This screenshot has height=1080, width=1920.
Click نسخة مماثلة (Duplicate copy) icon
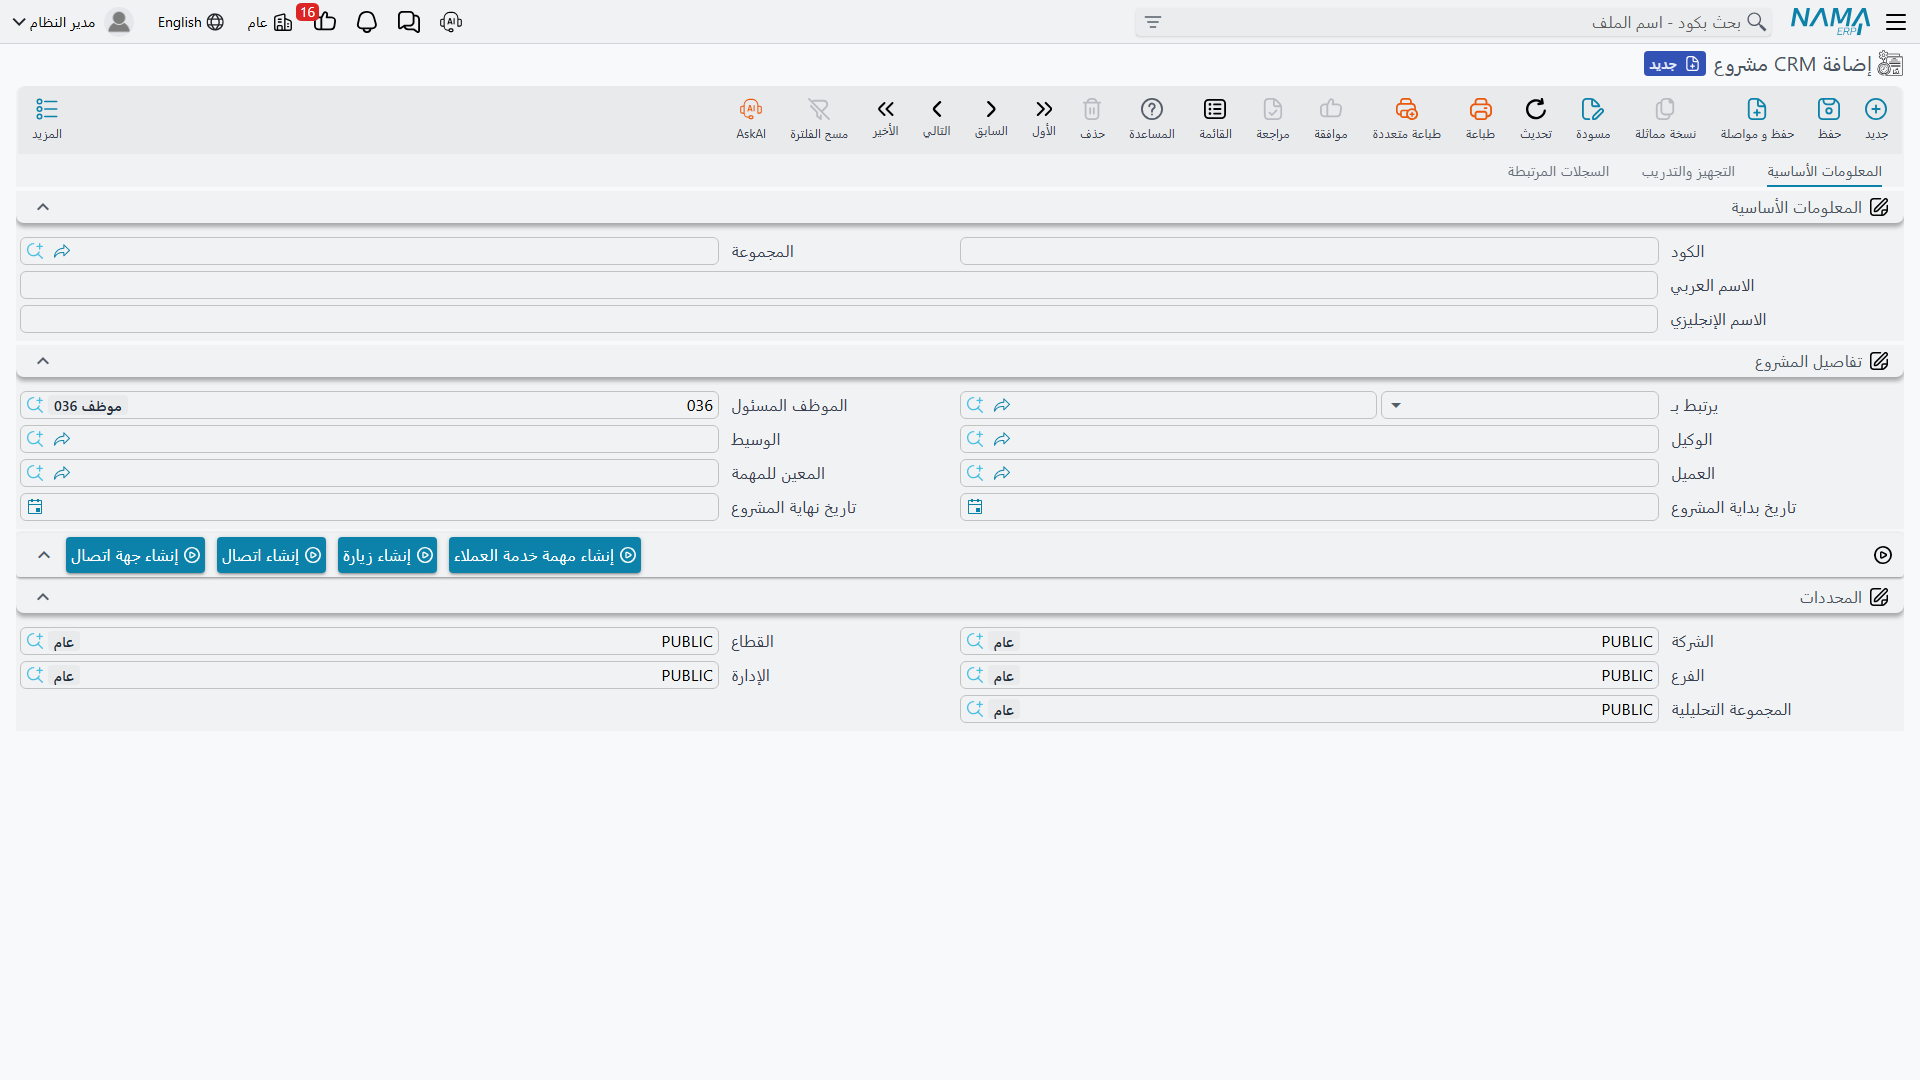click(x=1665, y=109)
